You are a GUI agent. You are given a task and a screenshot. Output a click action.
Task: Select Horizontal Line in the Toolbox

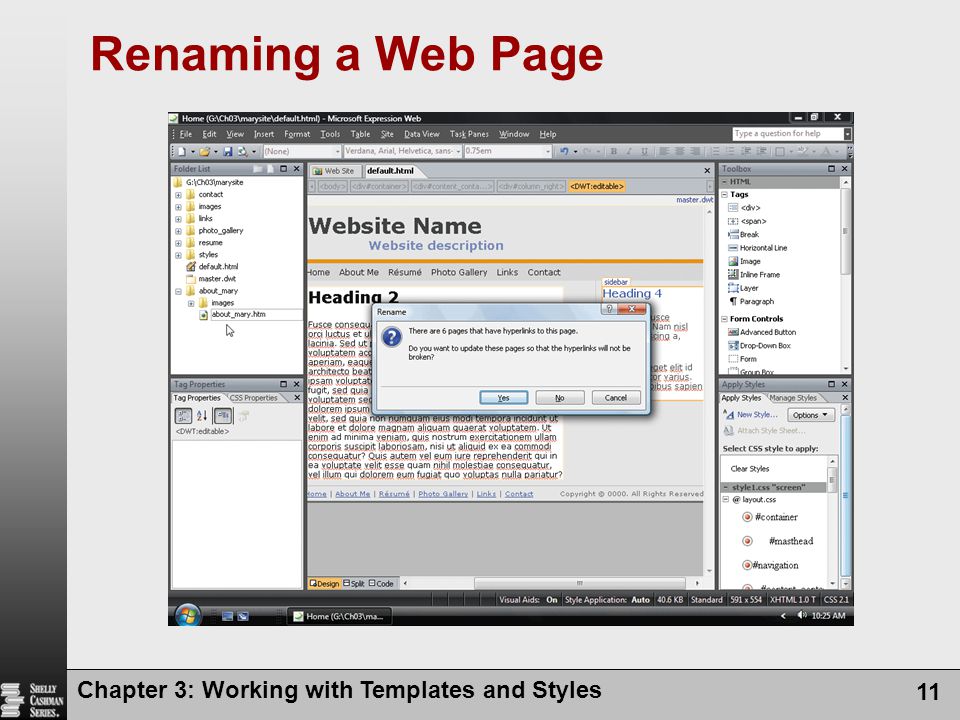pyautogui.click(x=757, y=248)
